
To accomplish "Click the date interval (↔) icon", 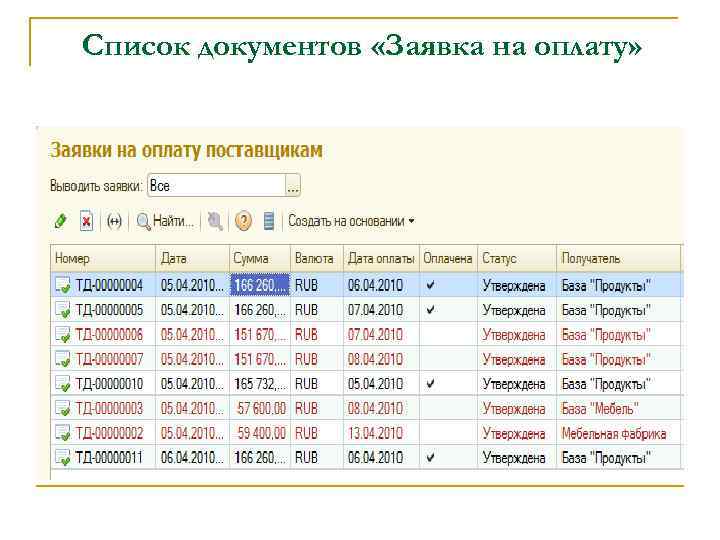I will point(114,222).
